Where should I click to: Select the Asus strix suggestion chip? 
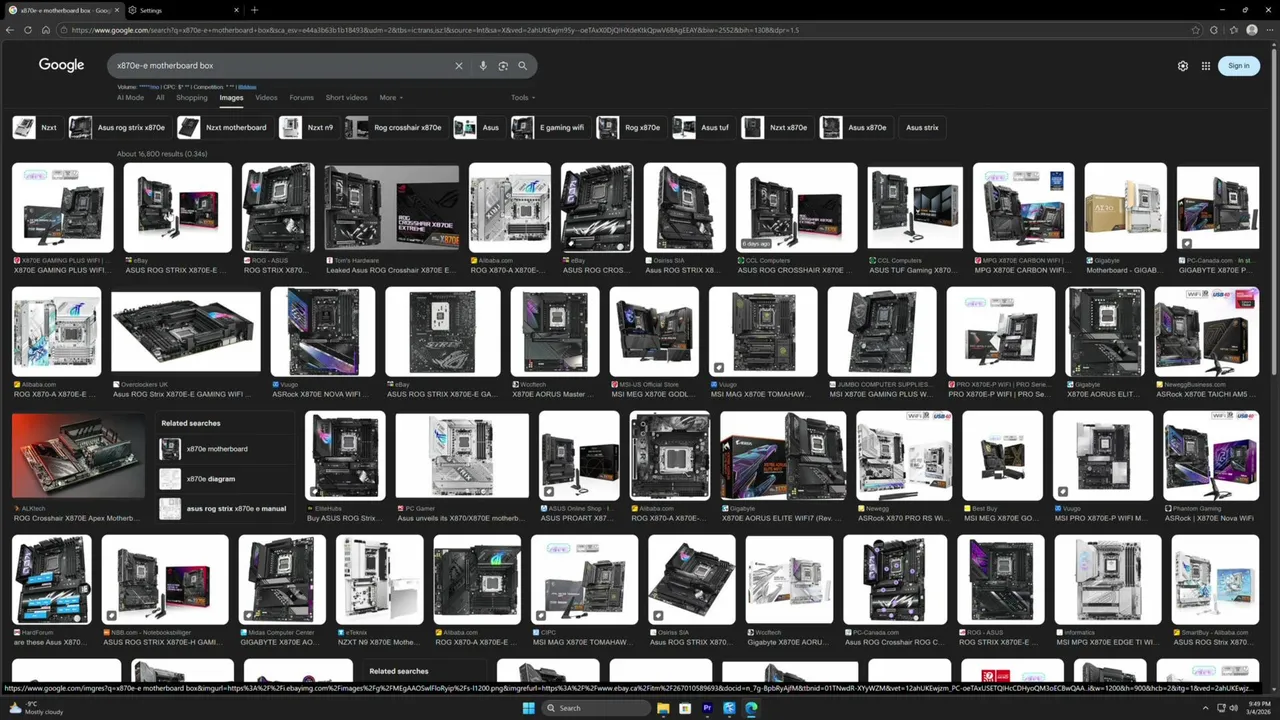(922, 127)
